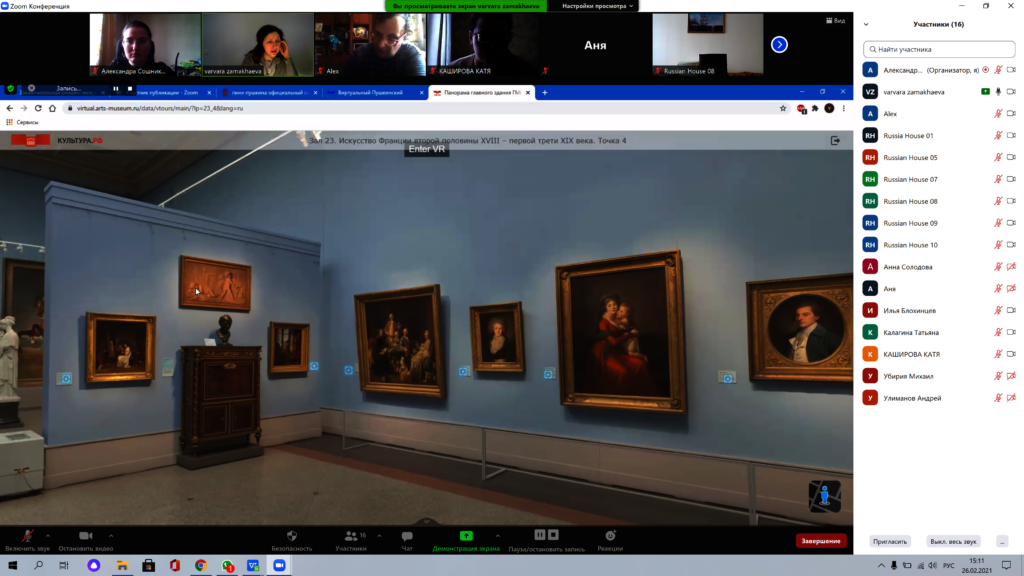
Task: Open File Explorer from the taskbar
Action: [122, 566]
